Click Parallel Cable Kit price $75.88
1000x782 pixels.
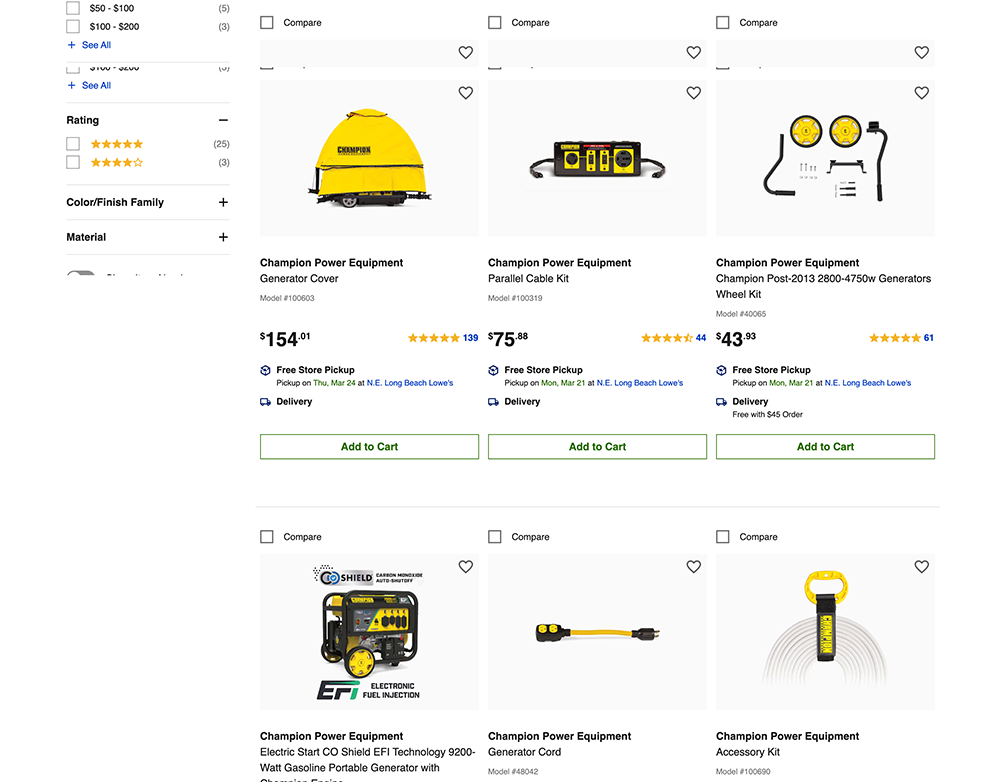pyautogui.click(x=508, y=339)
